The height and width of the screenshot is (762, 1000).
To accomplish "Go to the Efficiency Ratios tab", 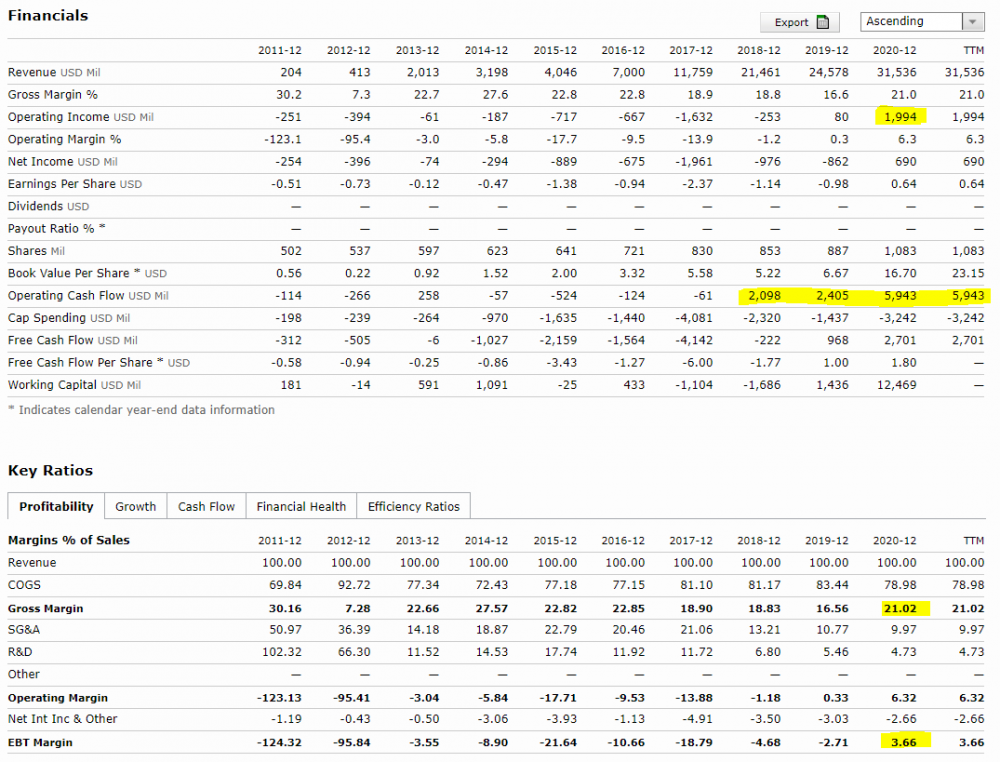I will [413, 507].
